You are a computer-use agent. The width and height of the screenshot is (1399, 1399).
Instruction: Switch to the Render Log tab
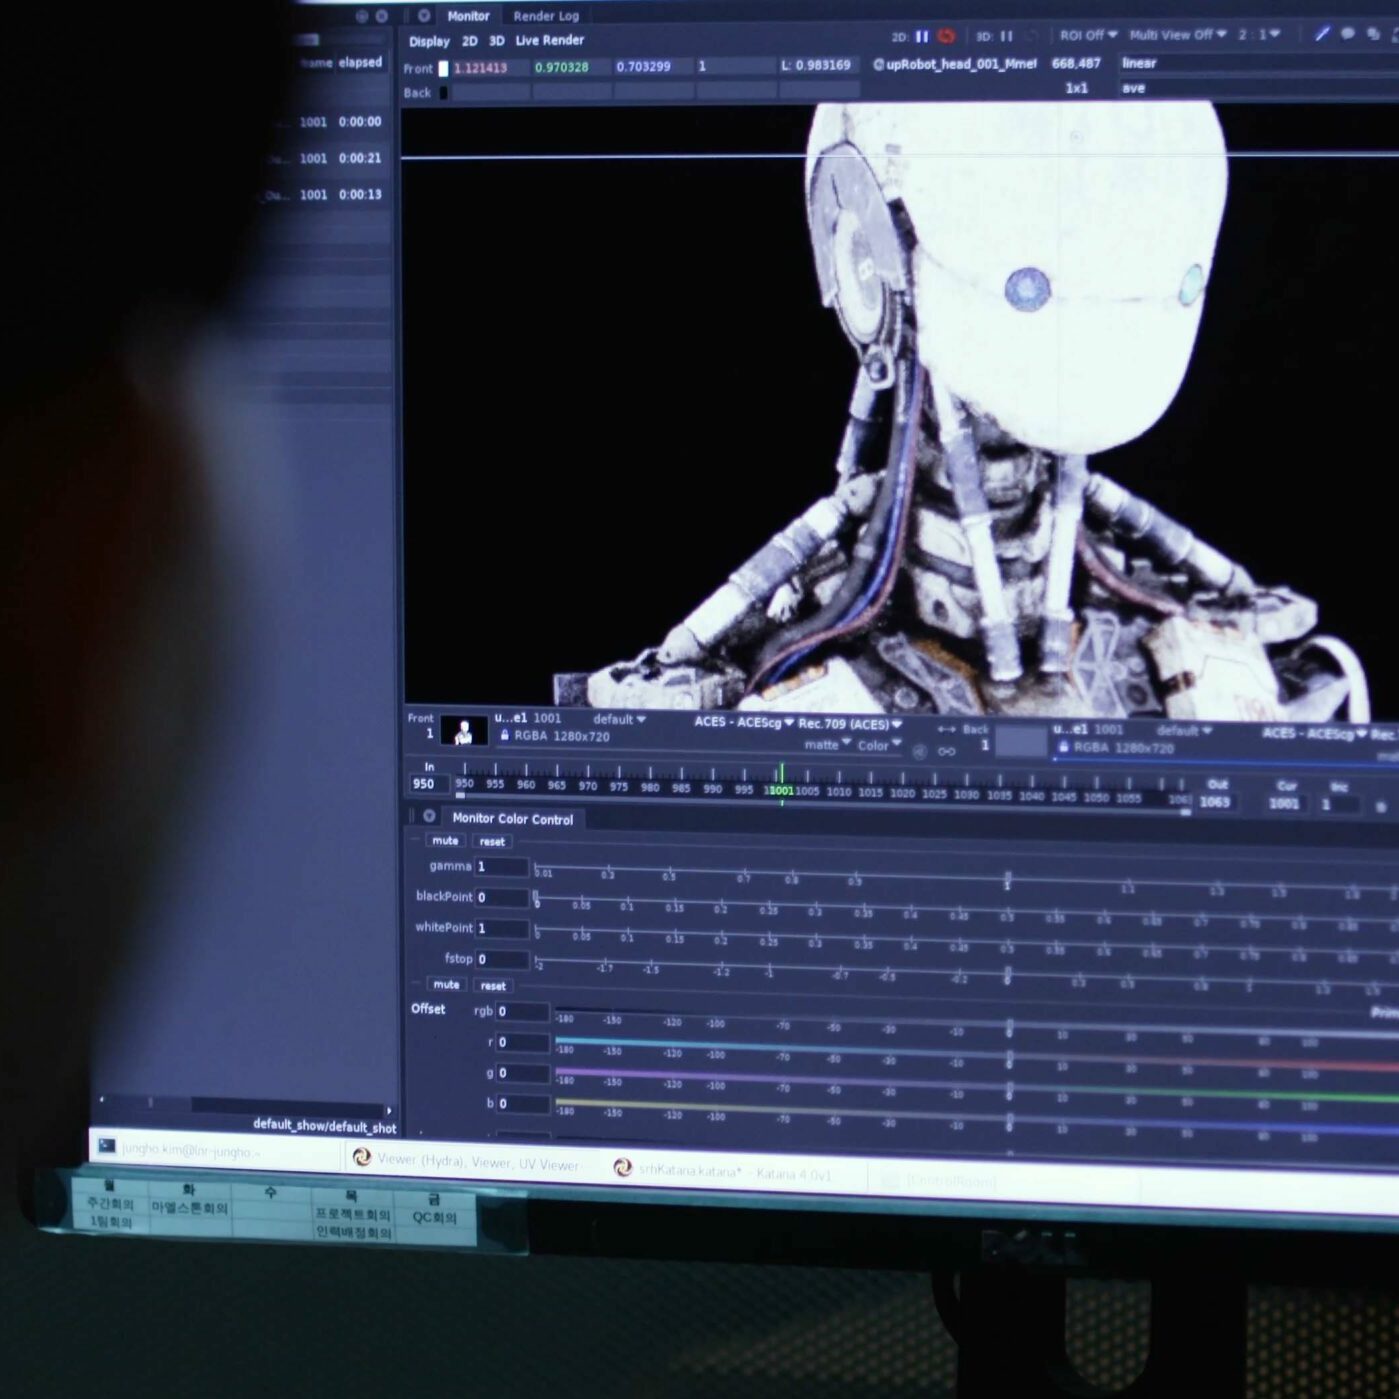point(545,16)
